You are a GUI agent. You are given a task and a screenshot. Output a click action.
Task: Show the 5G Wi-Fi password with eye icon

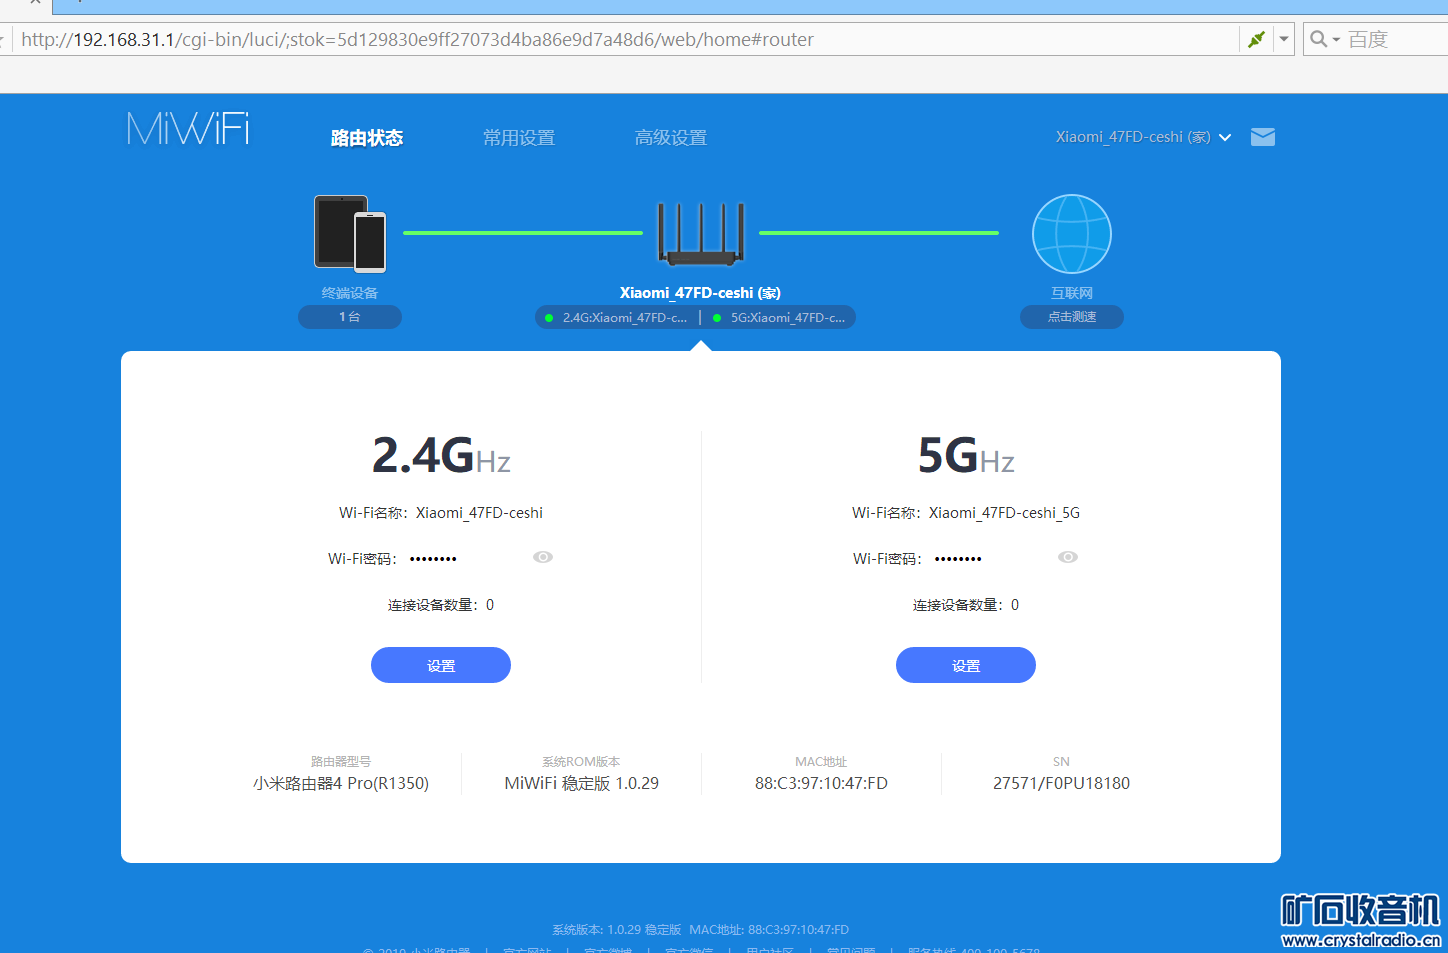(x=1068, y=557)
